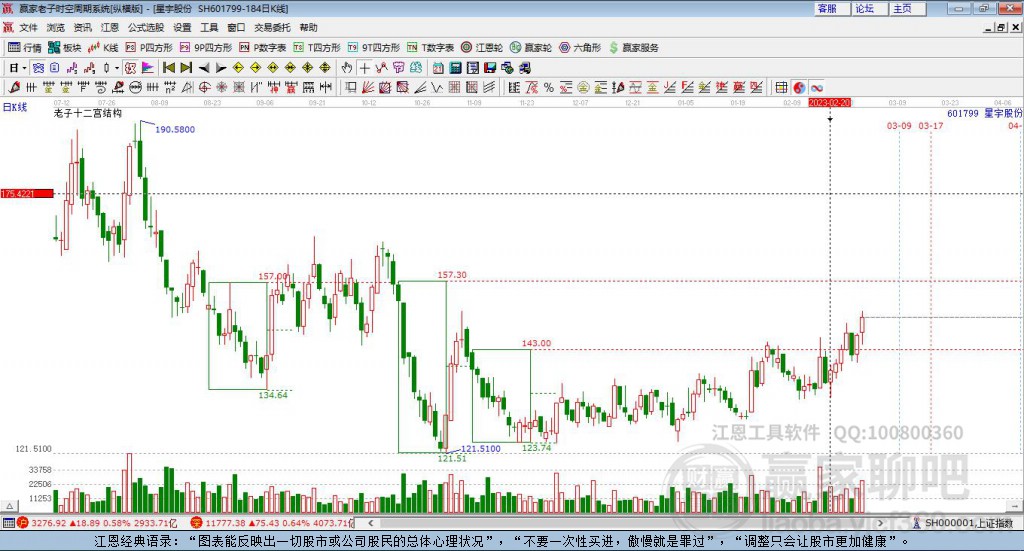Open the 帮助 menu
Image resolution: width=1024 pixels, height=551 pixels.
tap(308, 27)
